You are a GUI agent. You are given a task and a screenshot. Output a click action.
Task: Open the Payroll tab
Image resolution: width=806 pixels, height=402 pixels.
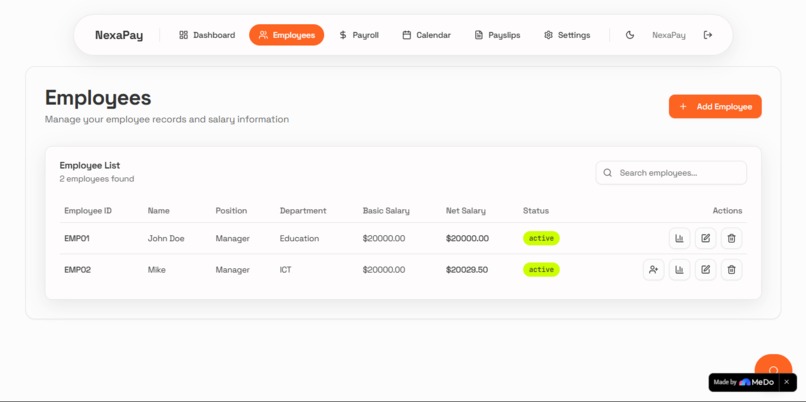(x=359, y=35)
